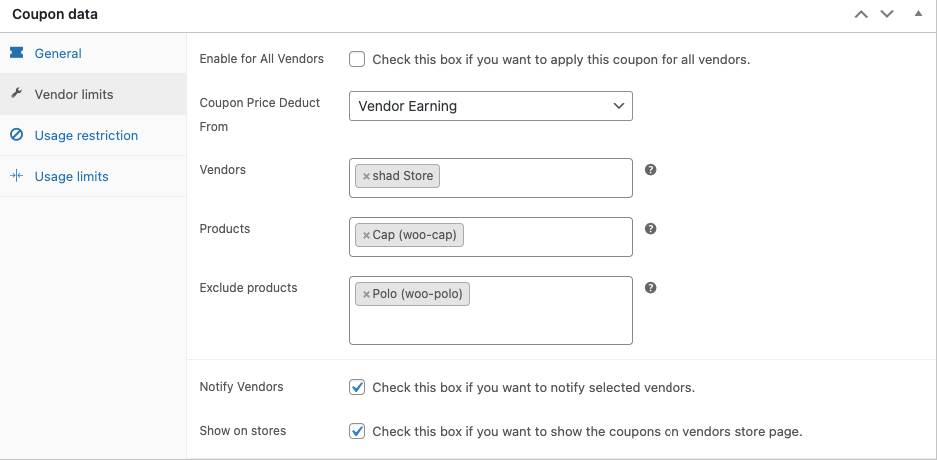Remove shad Store vendor tag
The width and height of the screenshot is (937, 460).
click(366, 177)
